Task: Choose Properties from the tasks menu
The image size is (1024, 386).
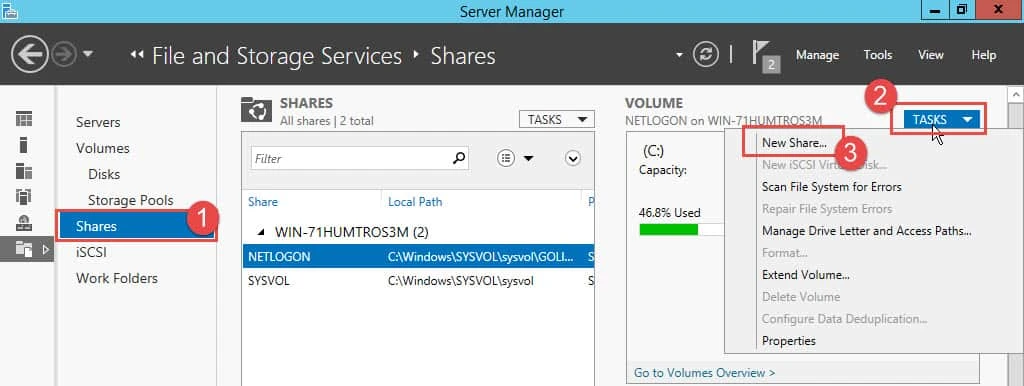Action: (x=789, y=341)
